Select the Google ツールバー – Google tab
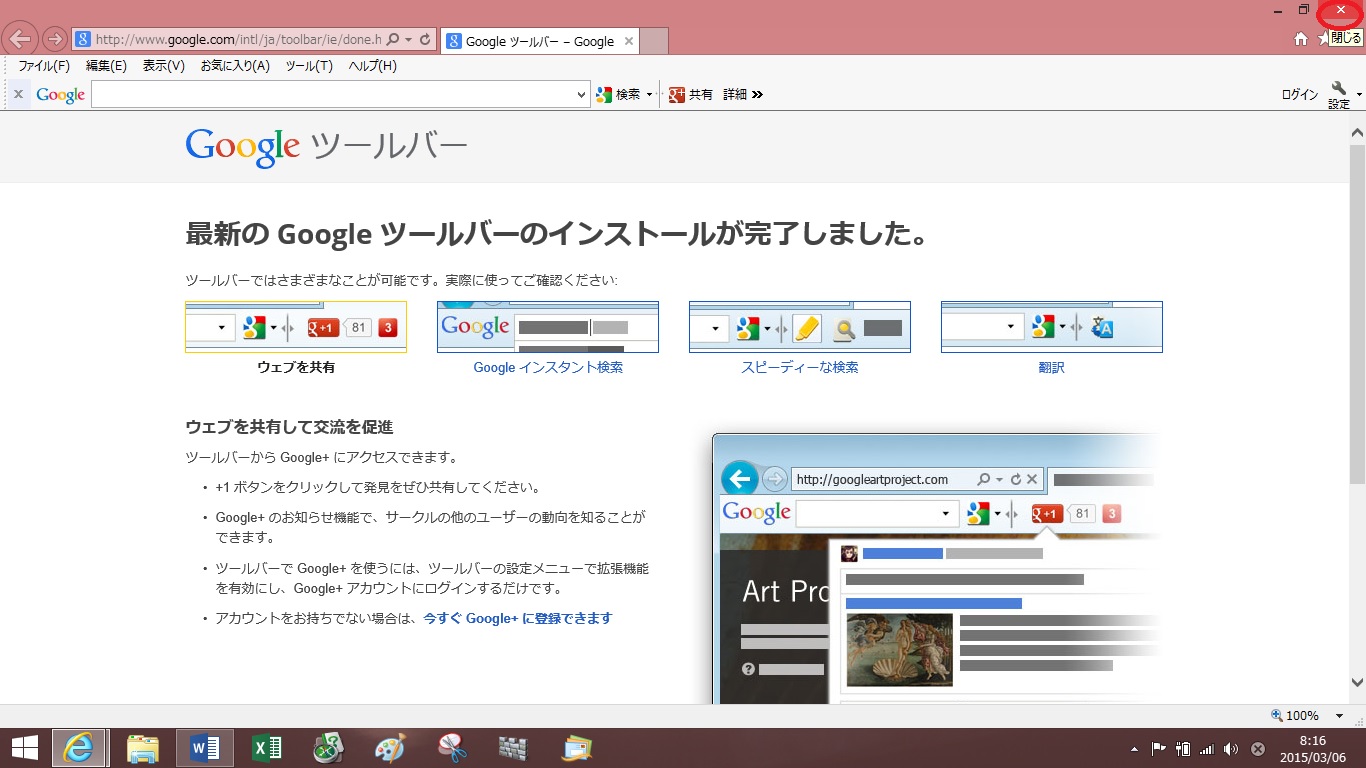 click(539, 41)
